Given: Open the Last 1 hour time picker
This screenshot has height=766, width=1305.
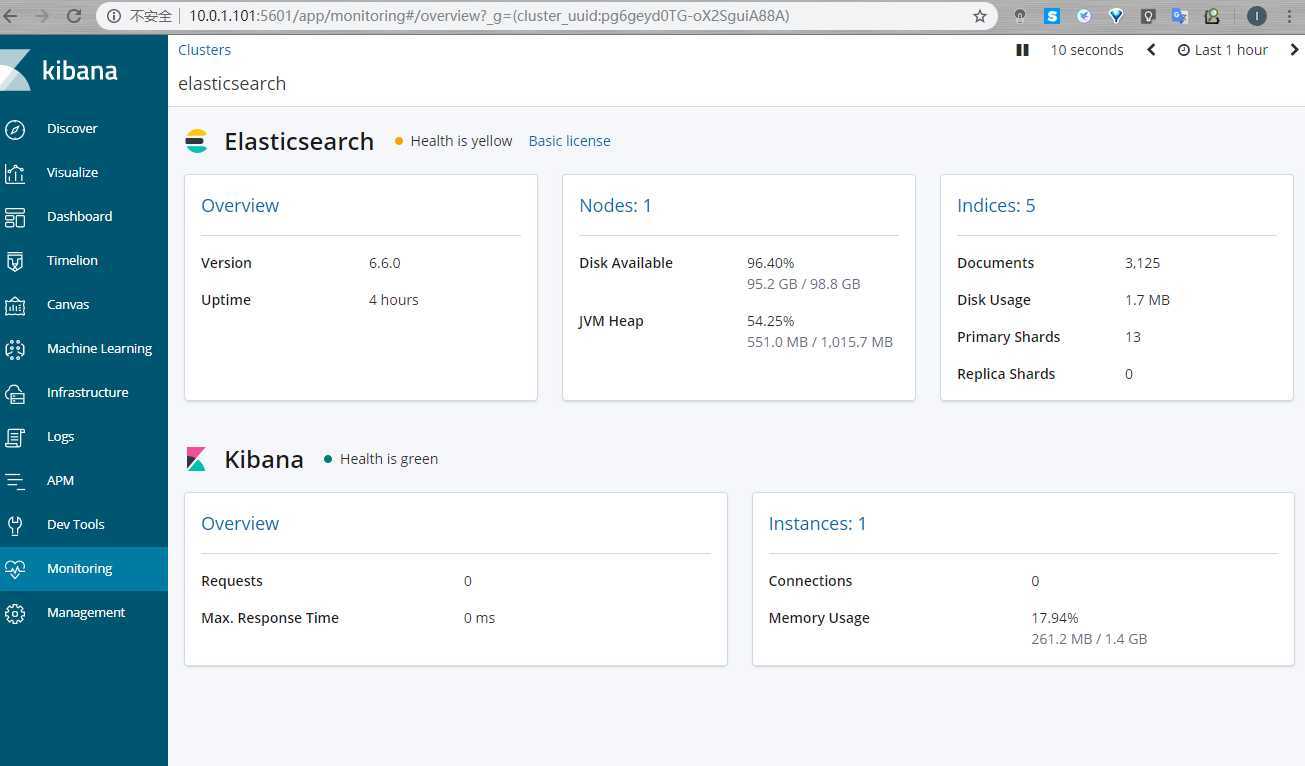Looking at the screenshot, I should [x=1222, y=50].
